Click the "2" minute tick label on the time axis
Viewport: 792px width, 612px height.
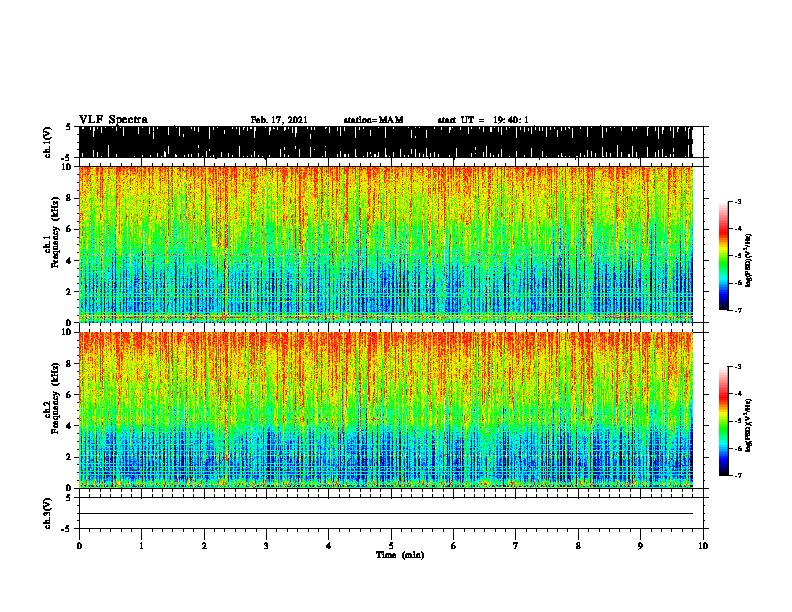click(x=204, y=546)
